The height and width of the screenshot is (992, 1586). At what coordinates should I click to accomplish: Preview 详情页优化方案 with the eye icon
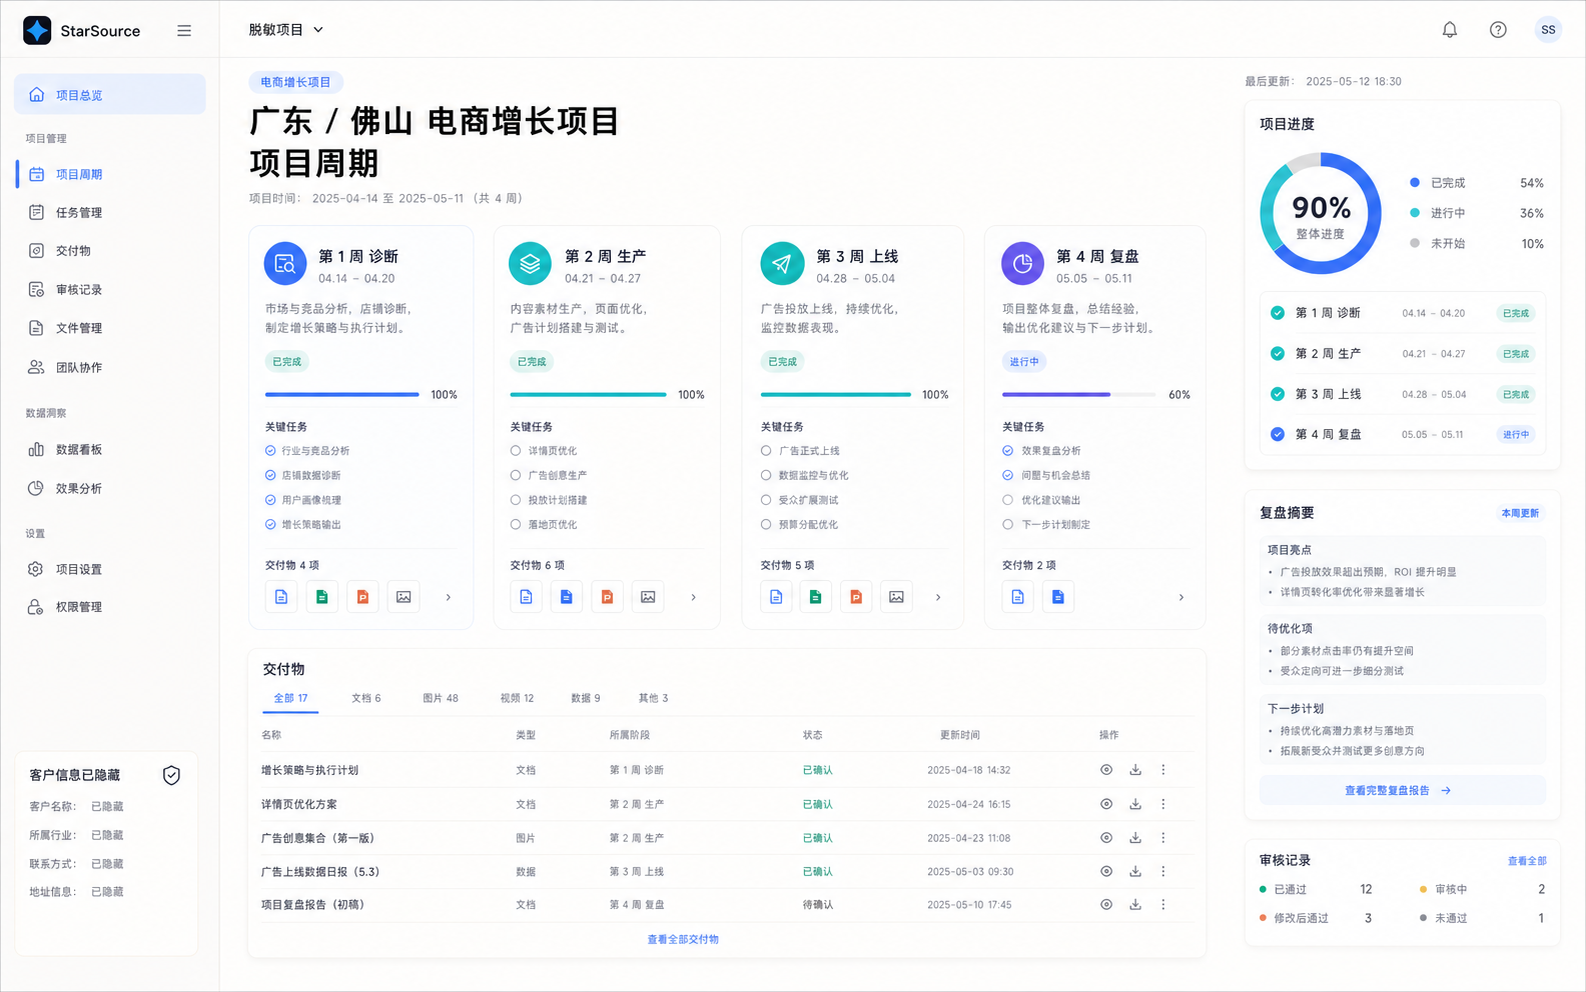[1106, 804]
